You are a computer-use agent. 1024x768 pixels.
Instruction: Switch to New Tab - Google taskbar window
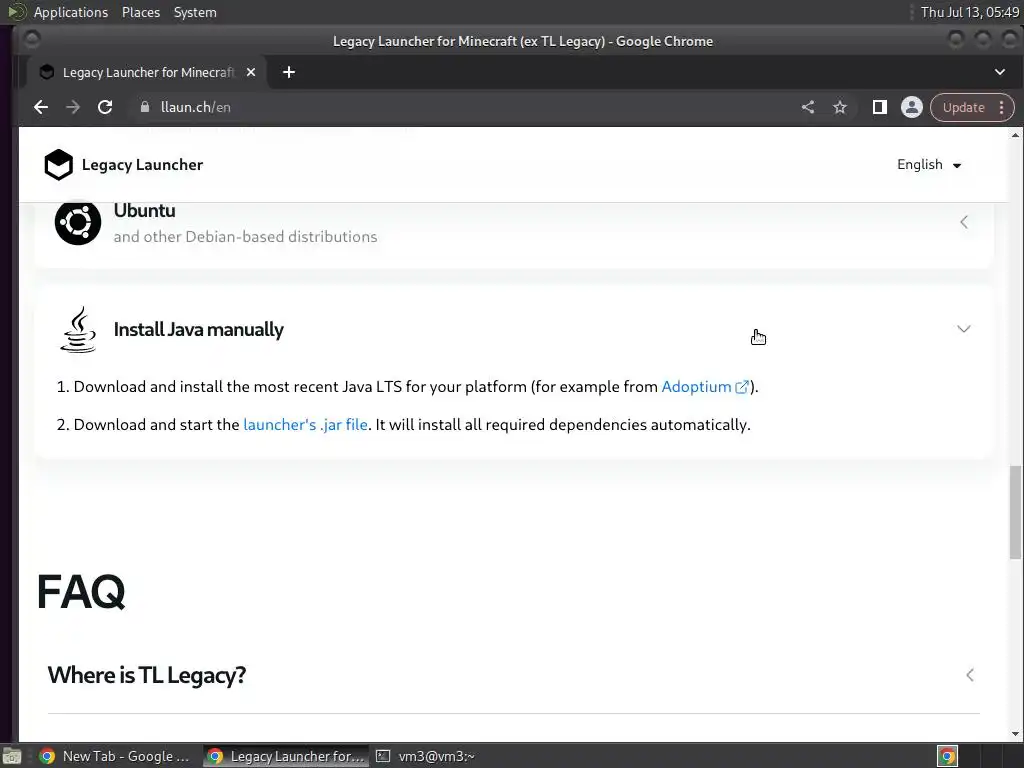click(115, 756)
